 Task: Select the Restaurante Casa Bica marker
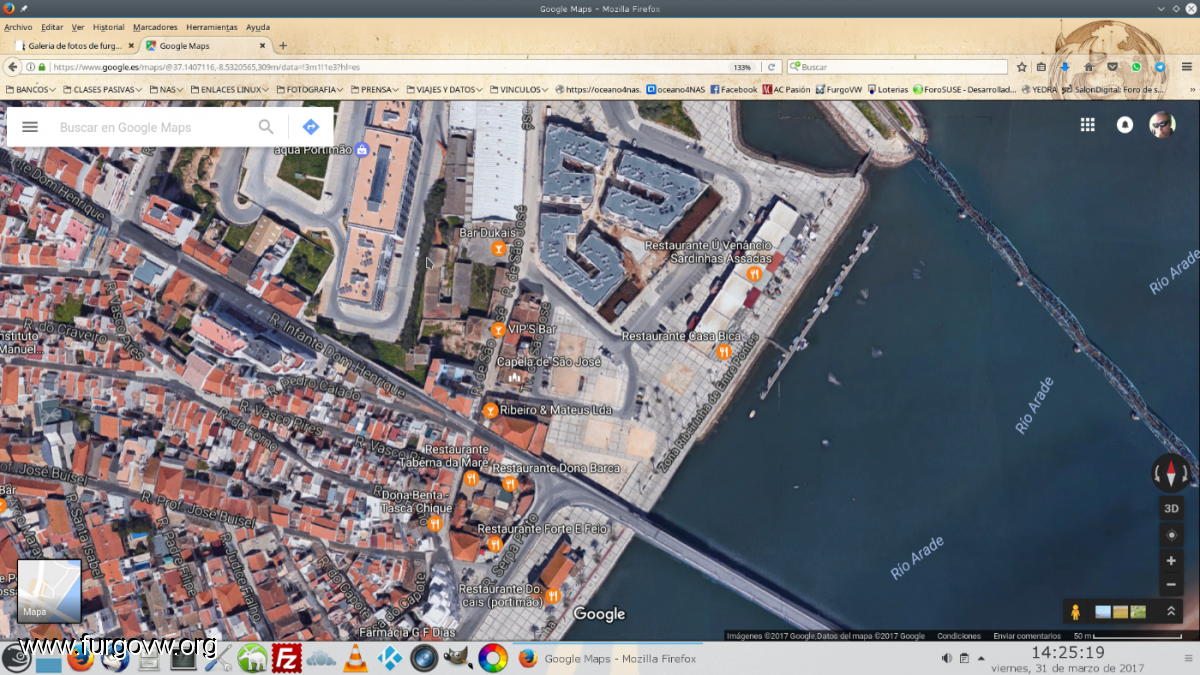pyautogui.click(x=723, y=351)
